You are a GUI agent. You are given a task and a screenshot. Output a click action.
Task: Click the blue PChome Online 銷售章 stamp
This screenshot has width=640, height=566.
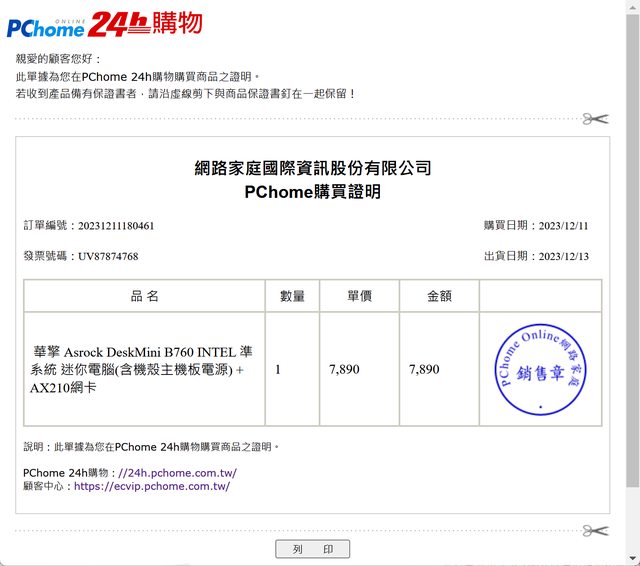click(x=540, y=369)
